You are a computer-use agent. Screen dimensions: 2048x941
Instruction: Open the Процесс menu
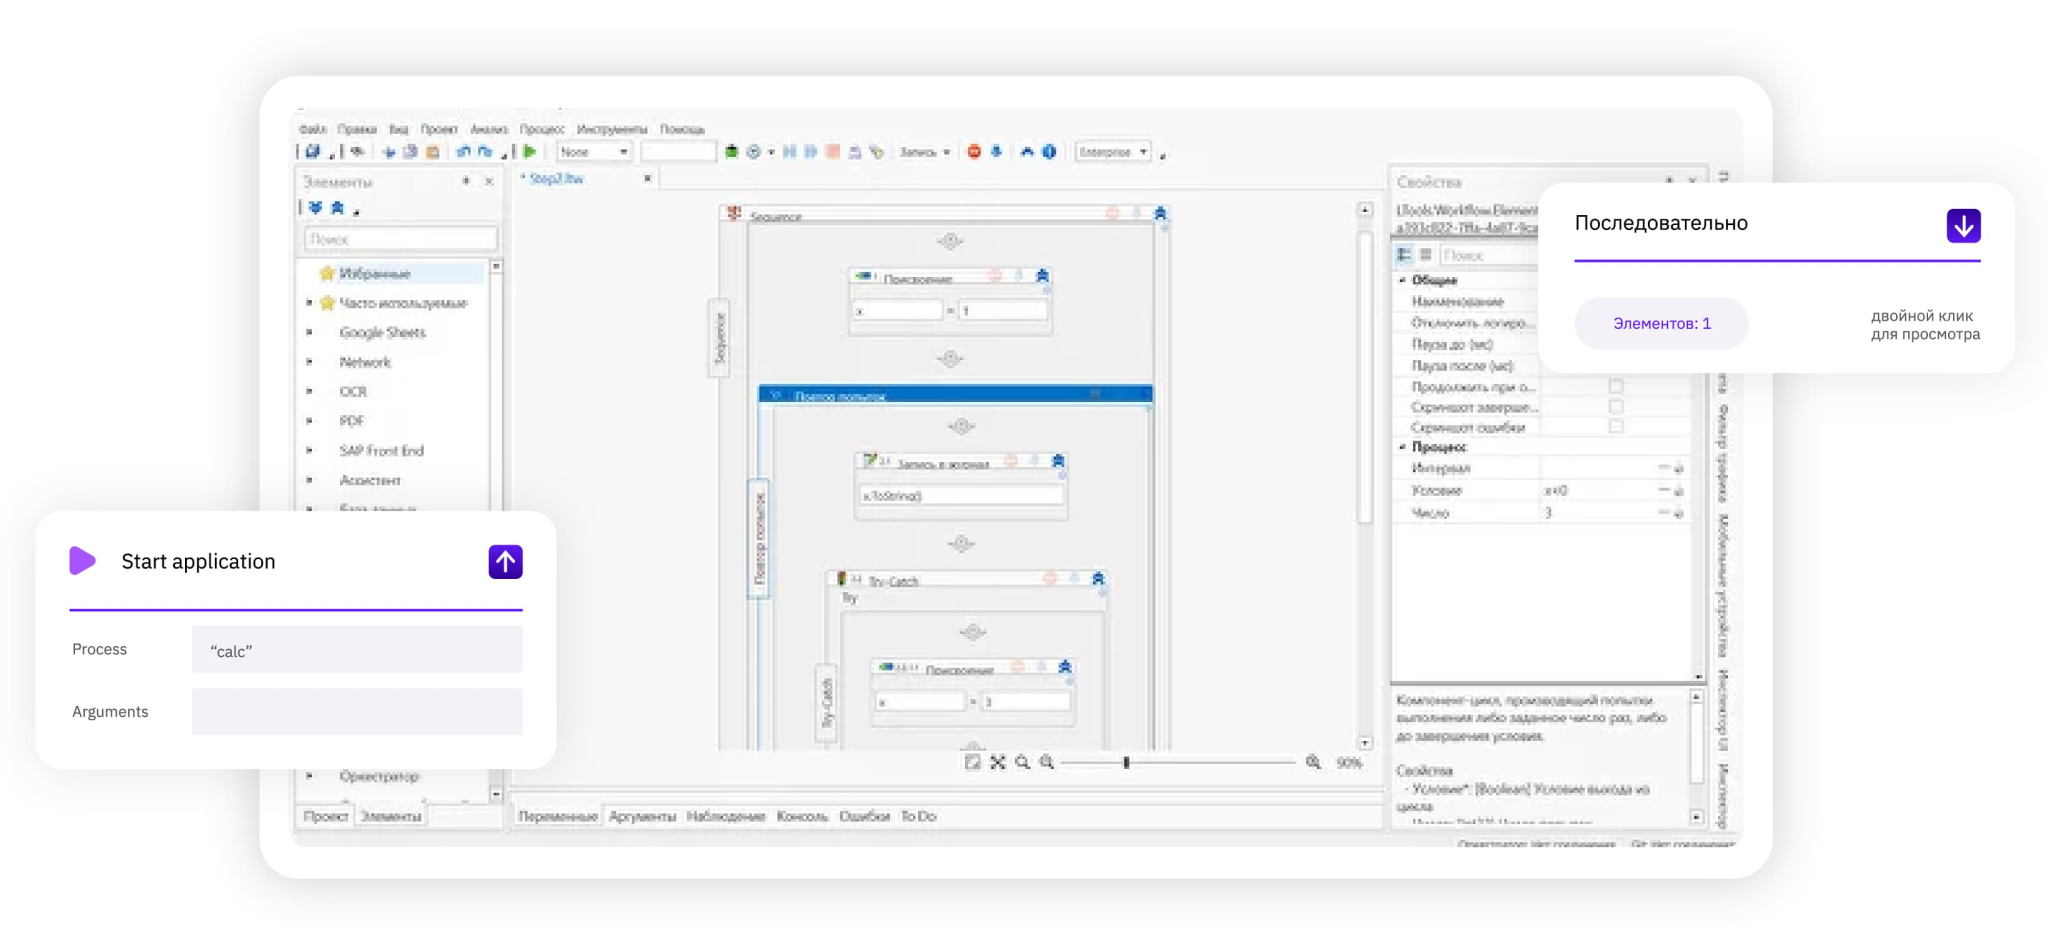coord(541,129)
